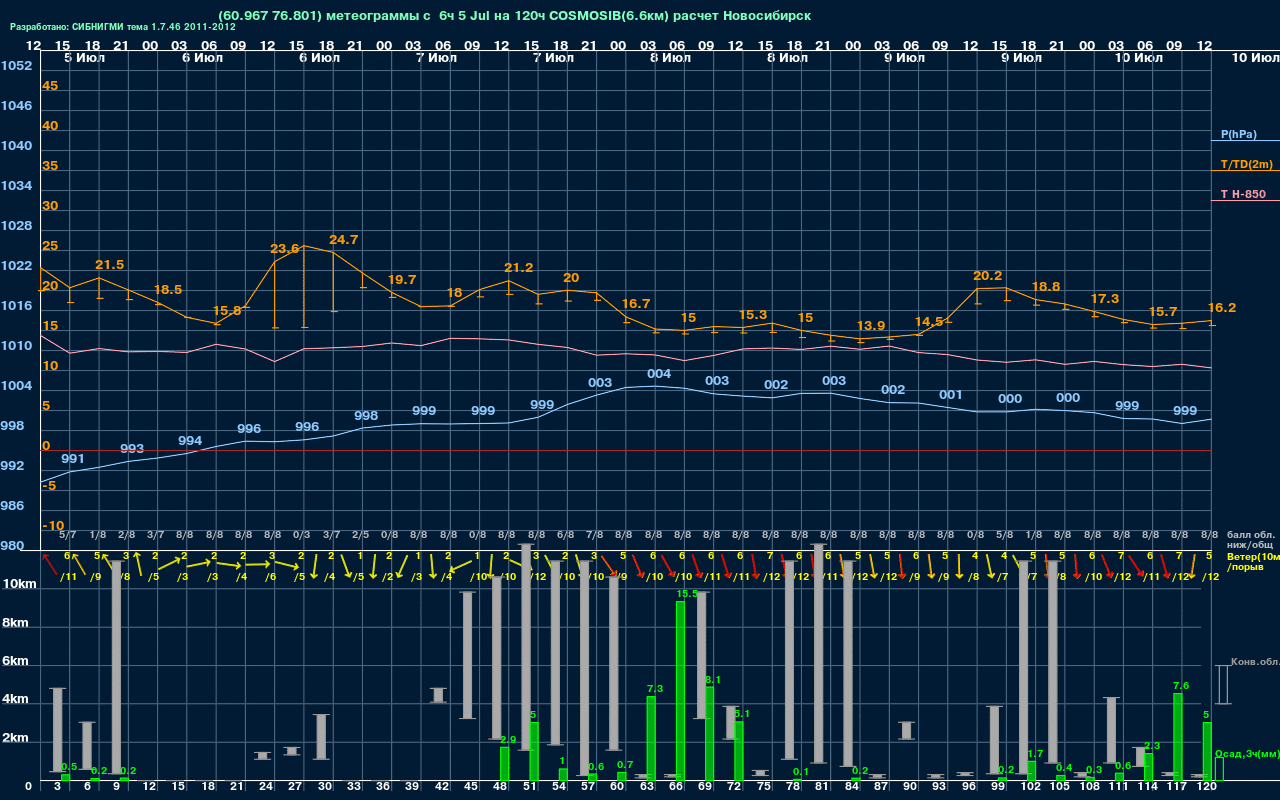
Task: Click the 3/7 cloud cover value
Action: 331,535
